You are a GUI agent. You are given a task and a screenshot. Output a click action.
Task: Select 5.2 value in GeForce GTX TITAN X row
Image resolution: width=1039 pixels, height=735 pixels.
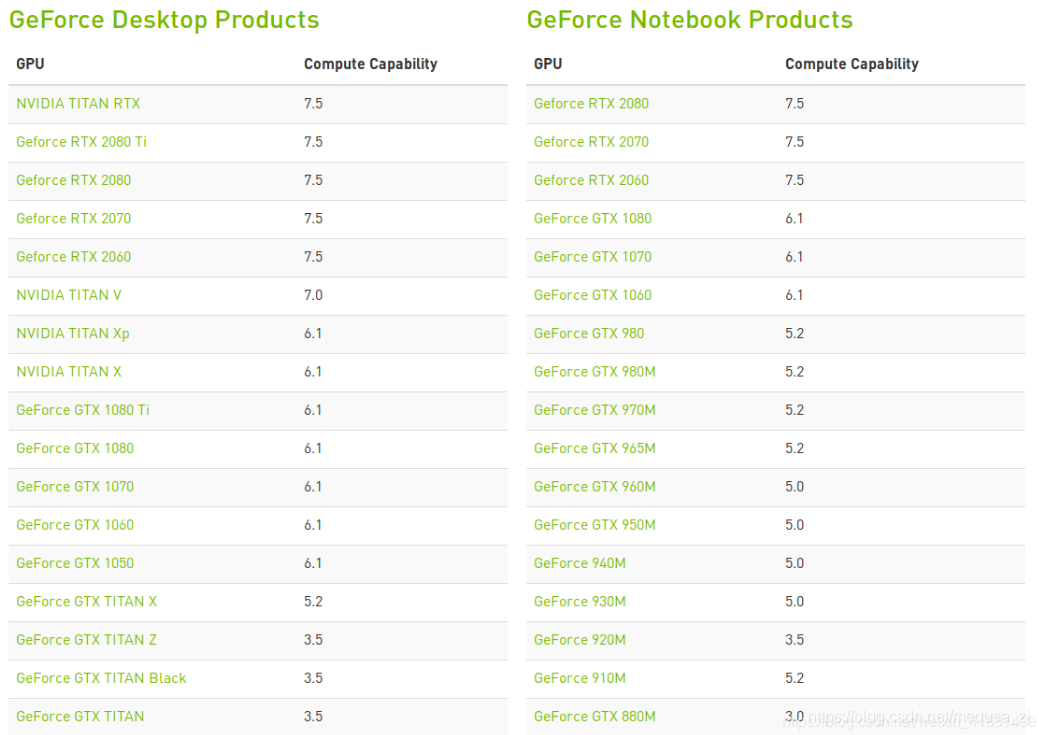point(313,602)
